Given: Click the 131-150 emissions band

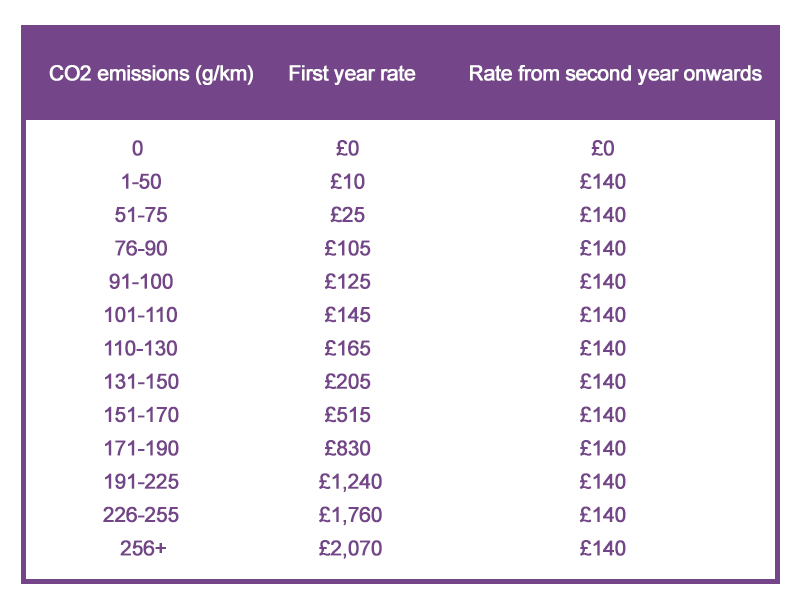Looking at the screenshot, I should pos(140,381).
